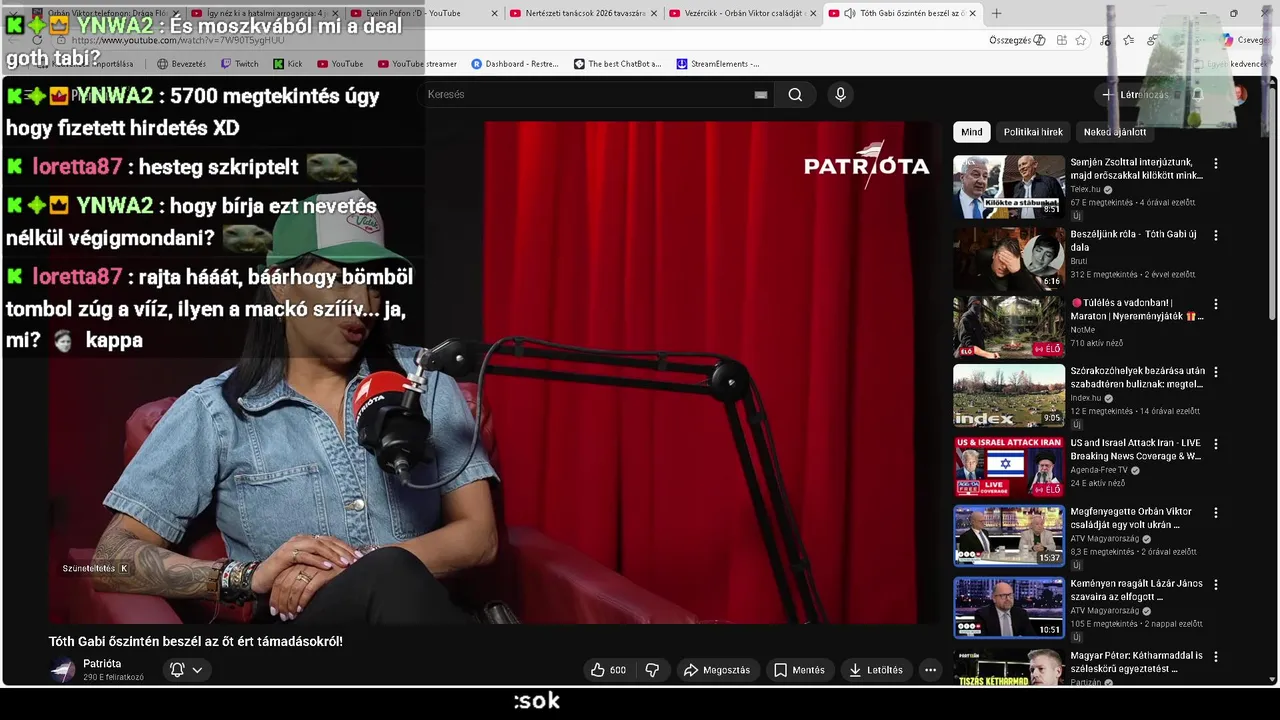This screenshot has height=720, width=1280.
Task: Close the Nertészeti tanácsok browser tab
Action: tap(654, 13)
